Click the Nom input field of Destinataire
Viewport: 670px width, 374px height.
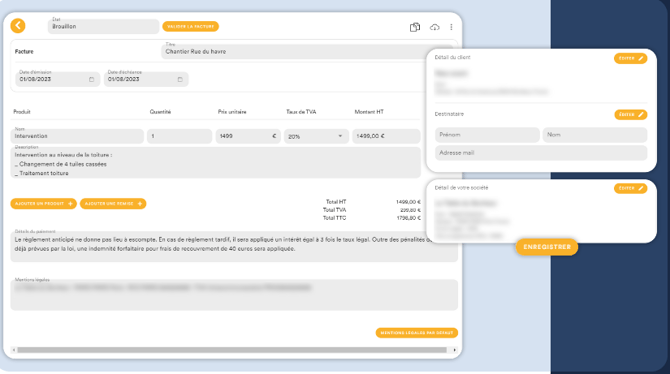click(x=595, y=135)
